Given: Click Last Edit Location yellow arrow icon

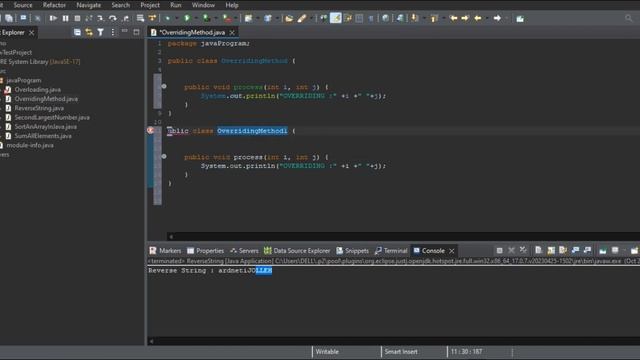Looking at the screenshot, I should (453, 18).
